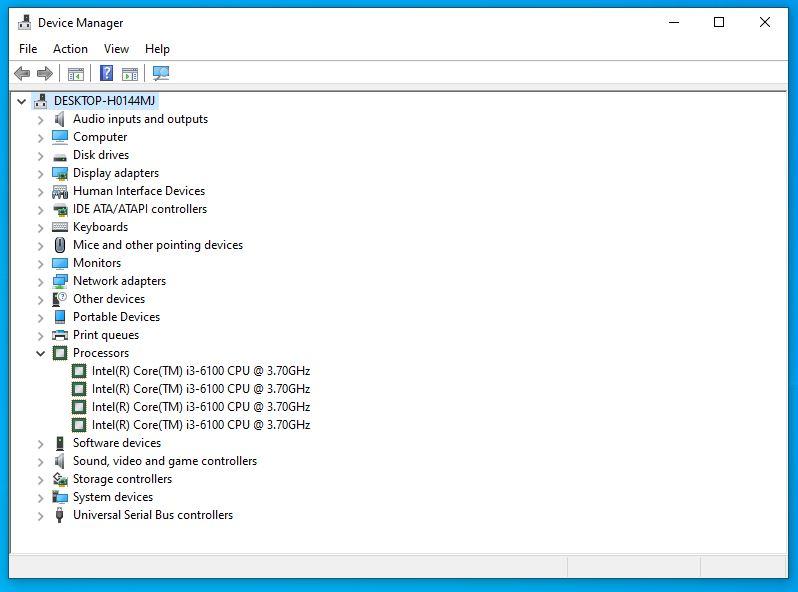Click the Display adapters icon
This screenshot has height=592, width=798.
60,174
